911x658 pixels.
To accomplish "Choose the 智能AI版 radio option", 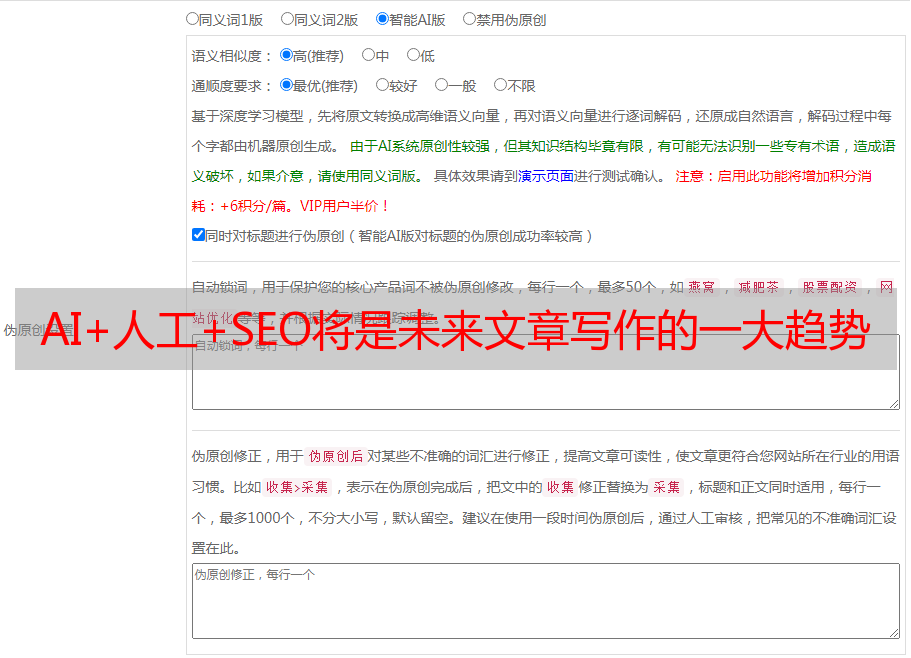I will coord(382,19).
